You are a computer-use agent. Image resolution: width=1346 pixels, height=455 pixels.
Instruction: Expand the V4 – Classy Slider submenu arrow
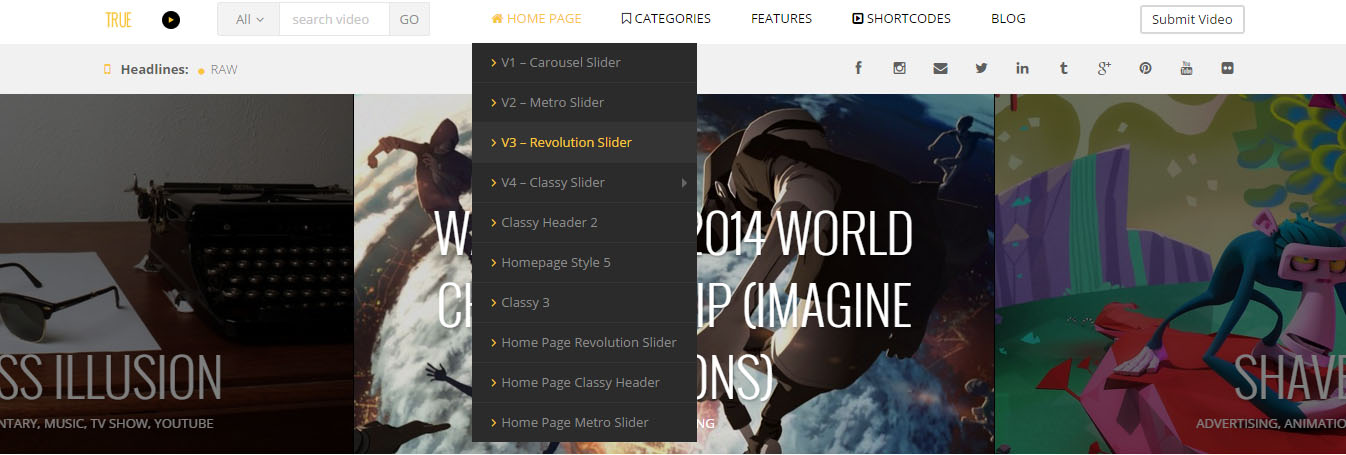tap(684, 182)
